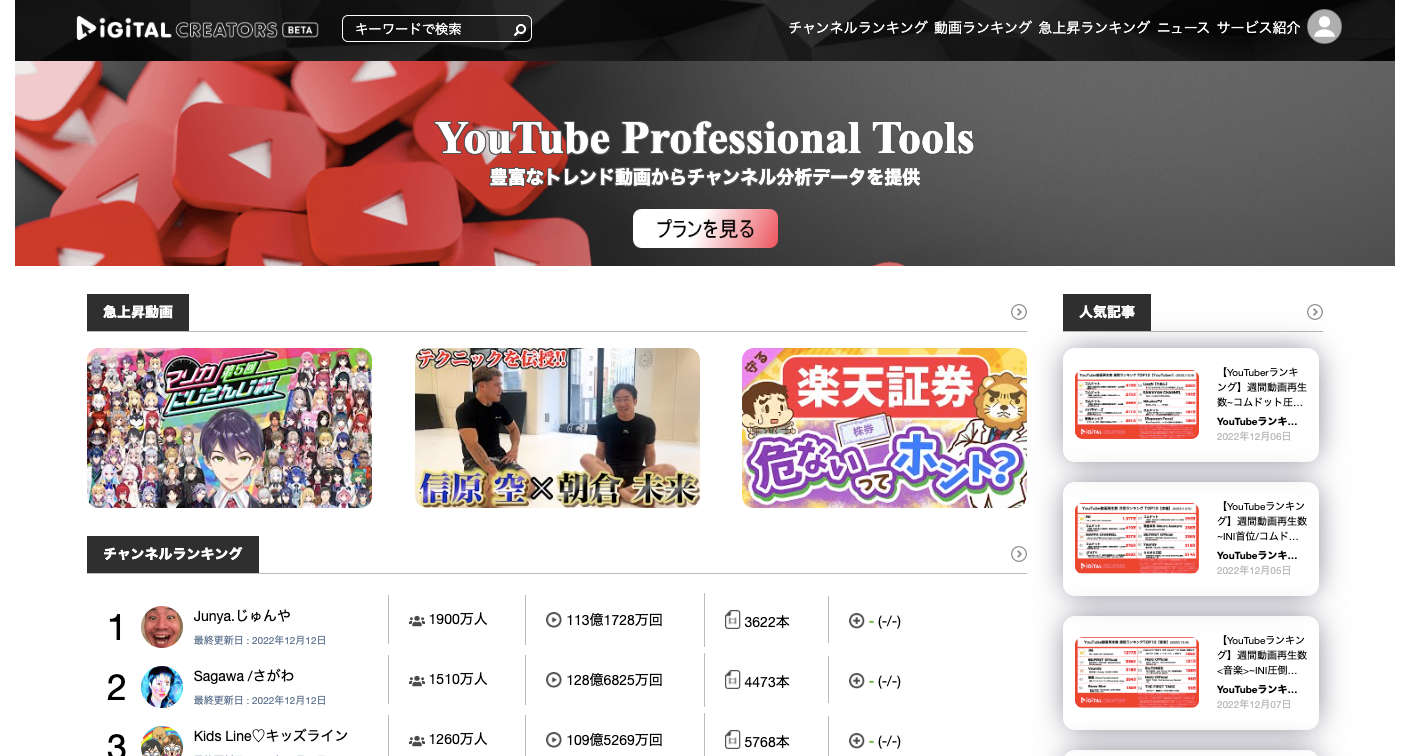Open article thumbnail dated 2022年12月06日
1418x756 pixels.
pyautogui.click(x=1137, y=404)
